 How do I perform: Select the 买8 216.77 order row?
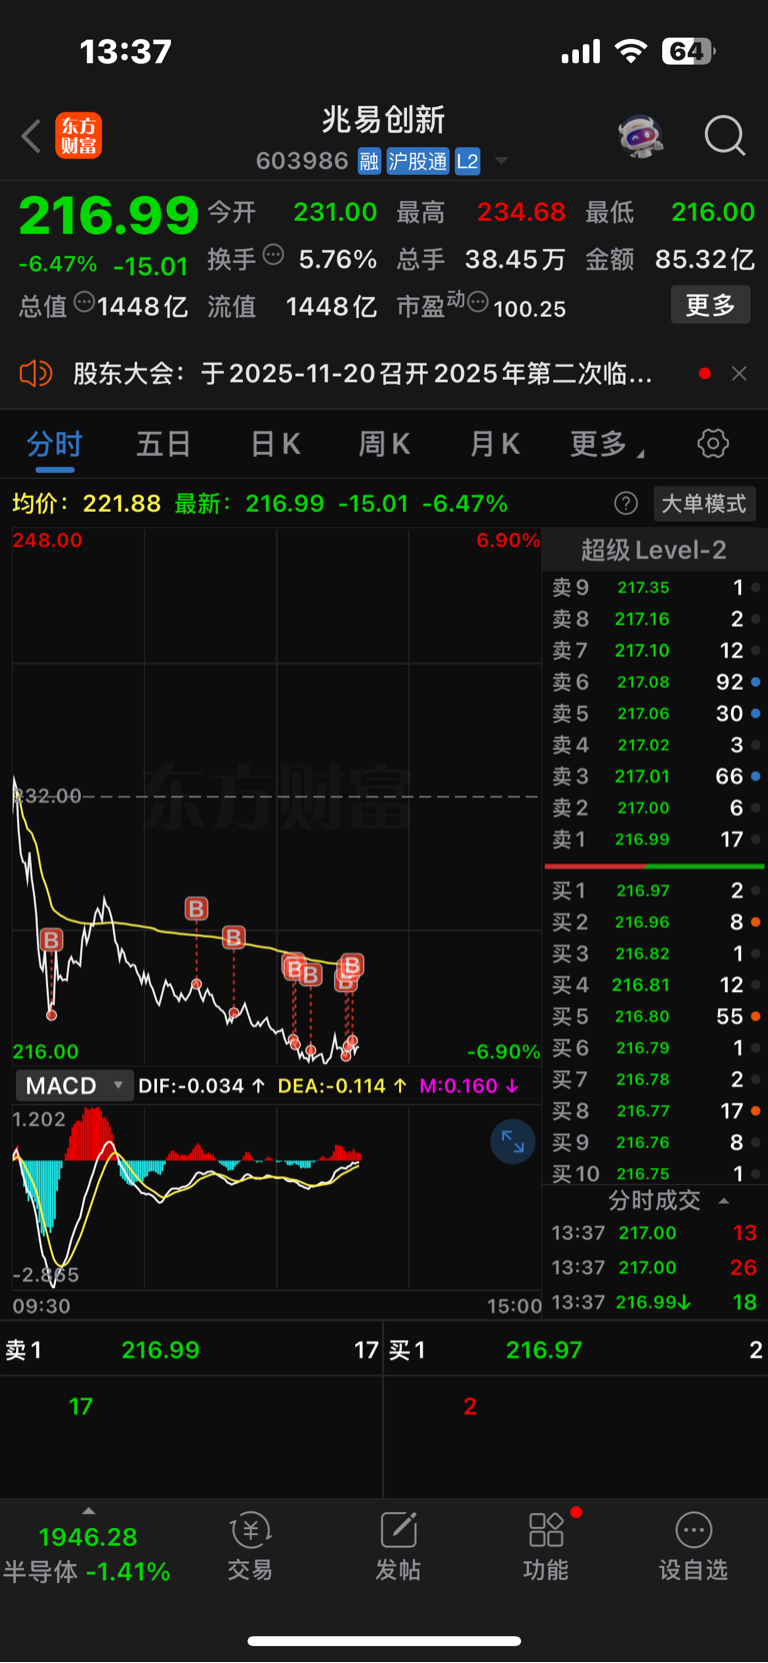(655, 1111)
